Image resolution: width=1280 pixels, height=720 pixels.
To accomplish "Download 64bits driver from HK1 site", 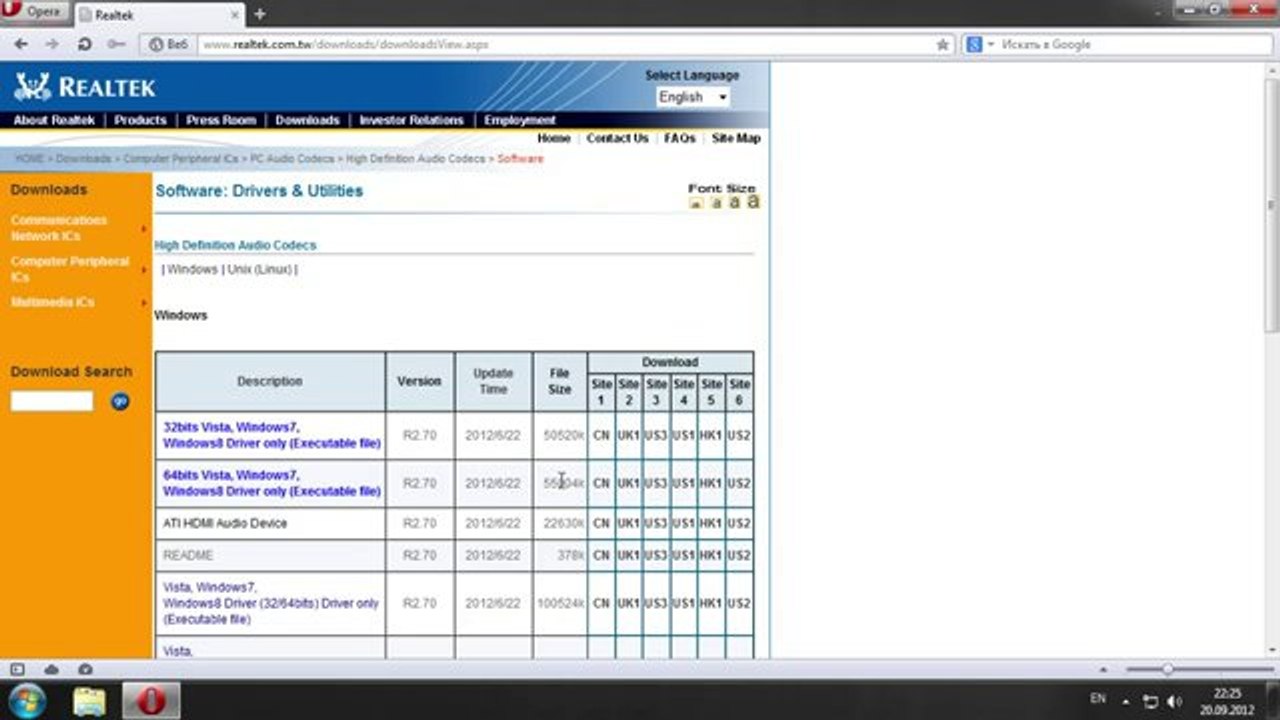I will [x=711, y=483].
